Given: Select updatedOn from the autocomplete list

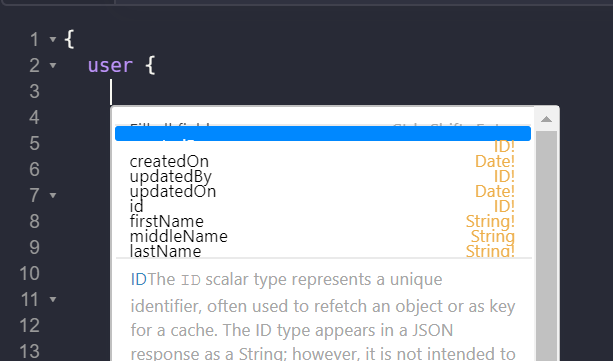Looking at the screenshot, I should tap(323, 191).
